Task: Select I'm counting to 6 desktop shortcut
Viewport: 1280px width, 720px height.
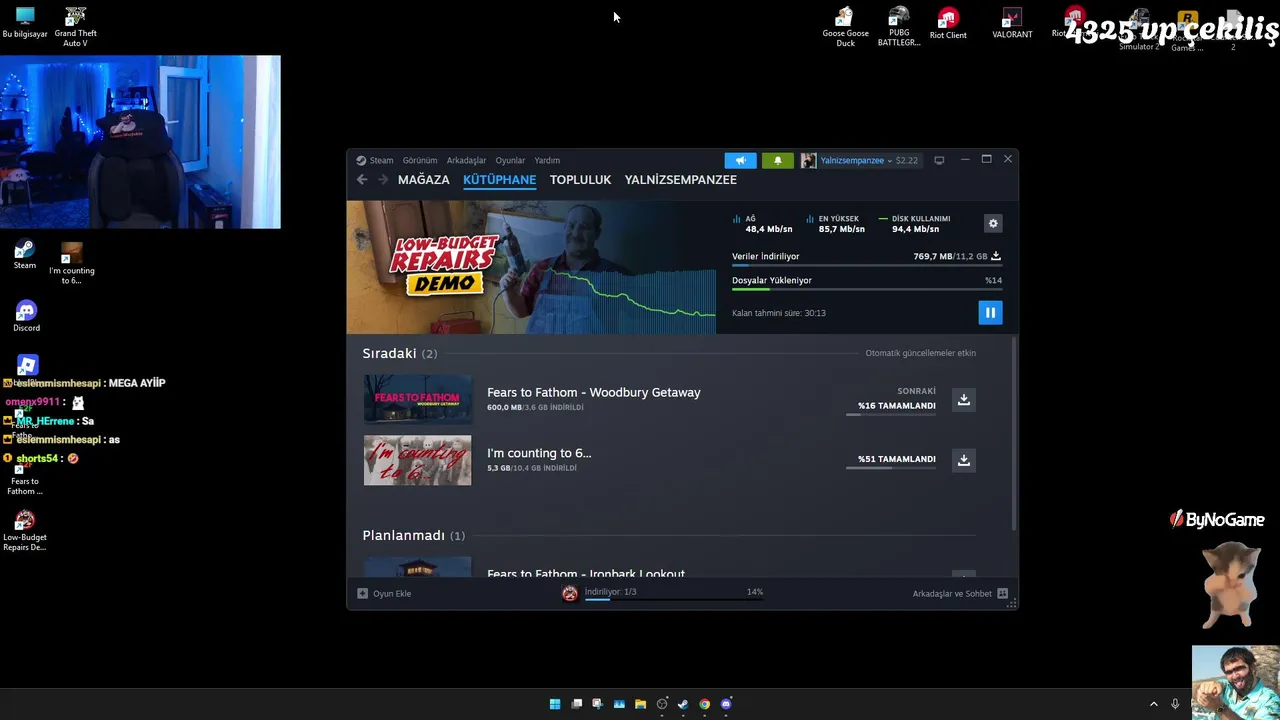Action: click(x=72, y=264)
